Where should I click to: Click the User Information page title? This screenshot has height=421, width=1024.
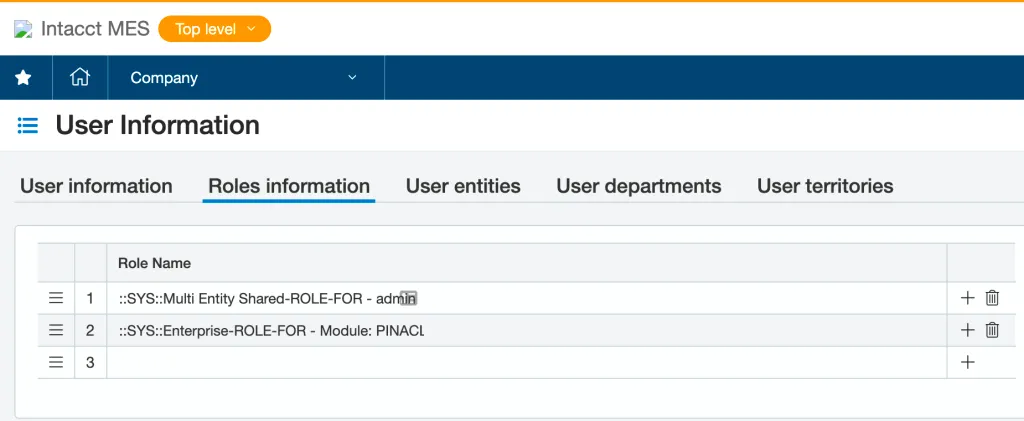click(x=157, y=125)
